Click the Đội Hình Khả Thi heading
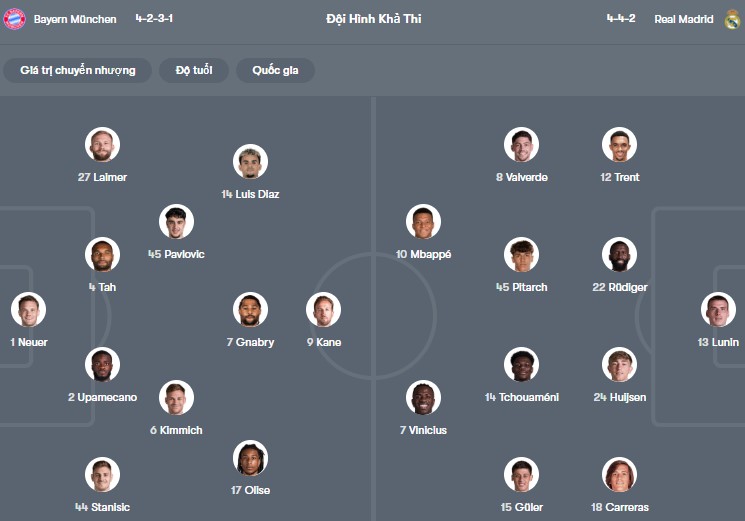The image size is (745, 521). 373,19
